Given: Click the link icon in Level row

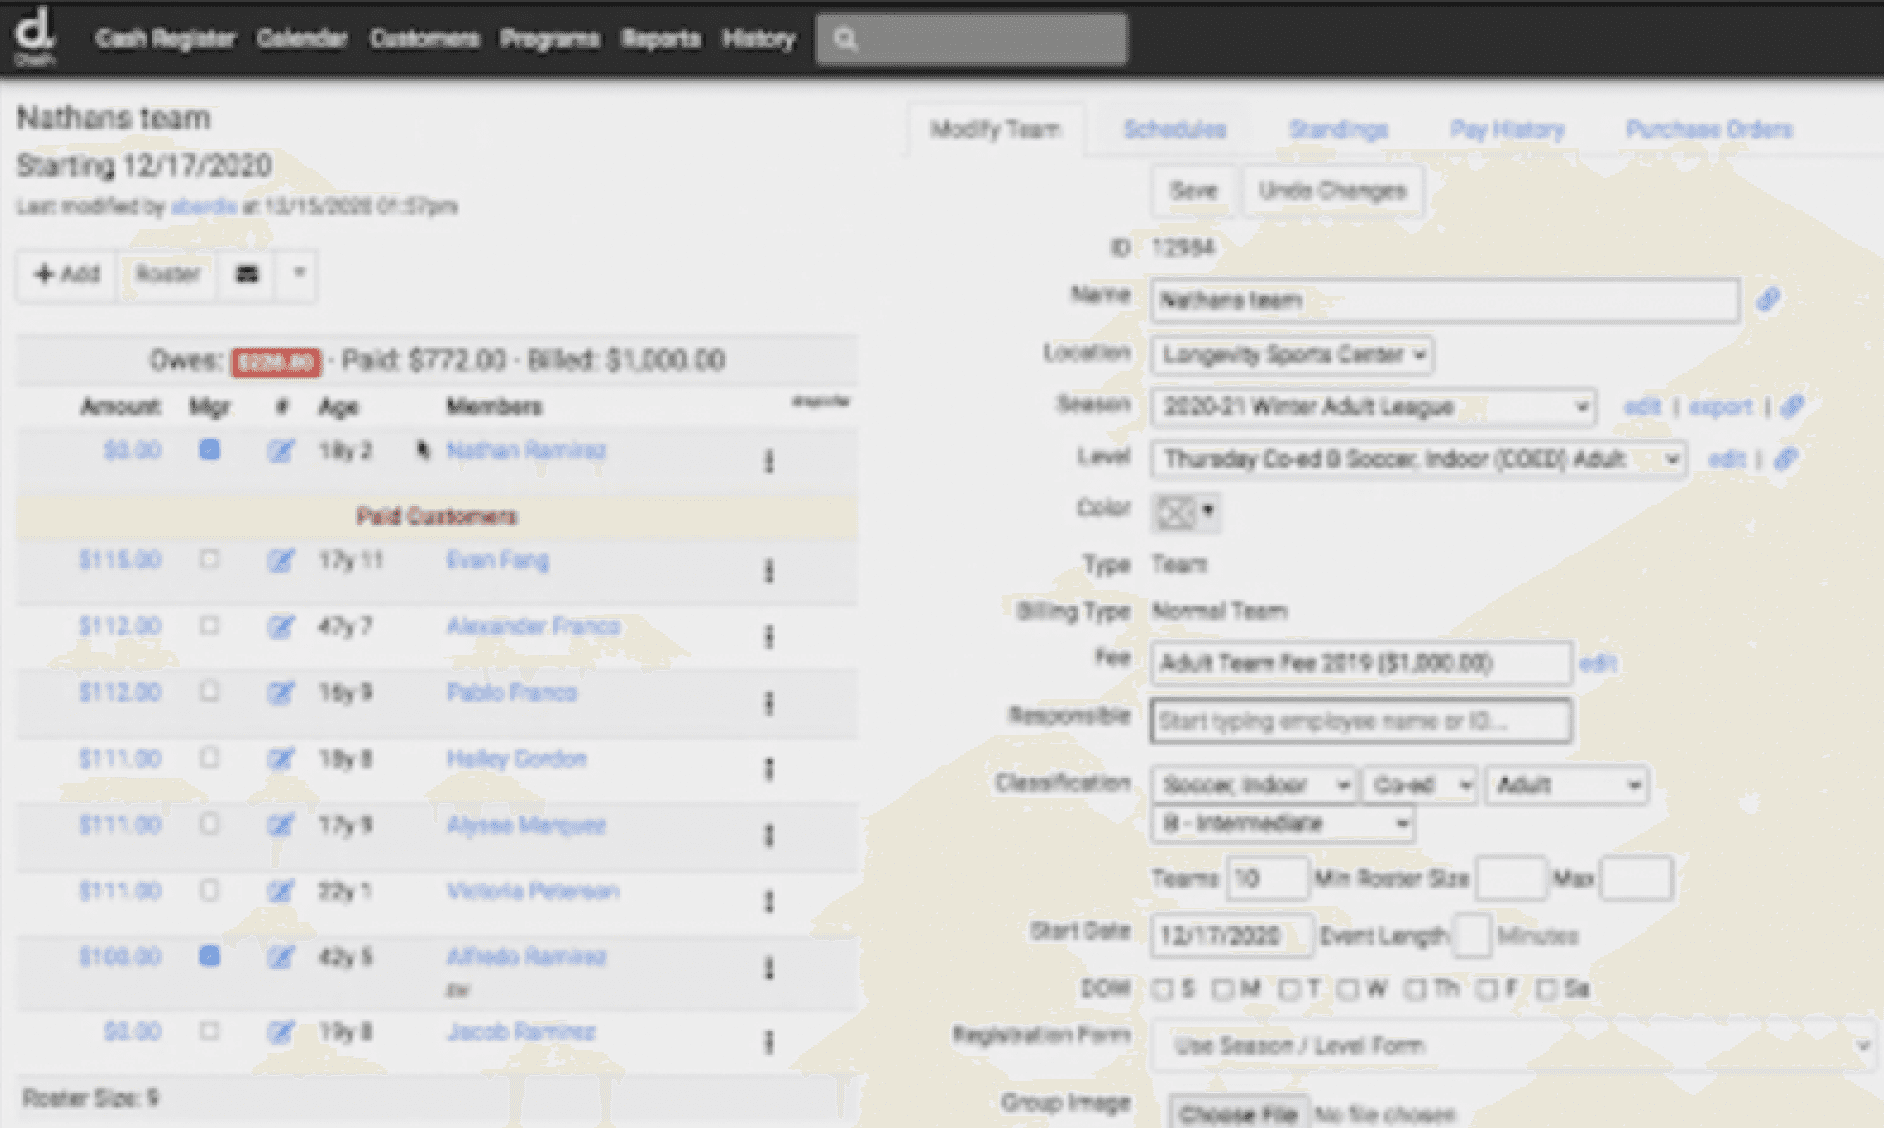Looking at the screenshot, I should point(1785,459).
